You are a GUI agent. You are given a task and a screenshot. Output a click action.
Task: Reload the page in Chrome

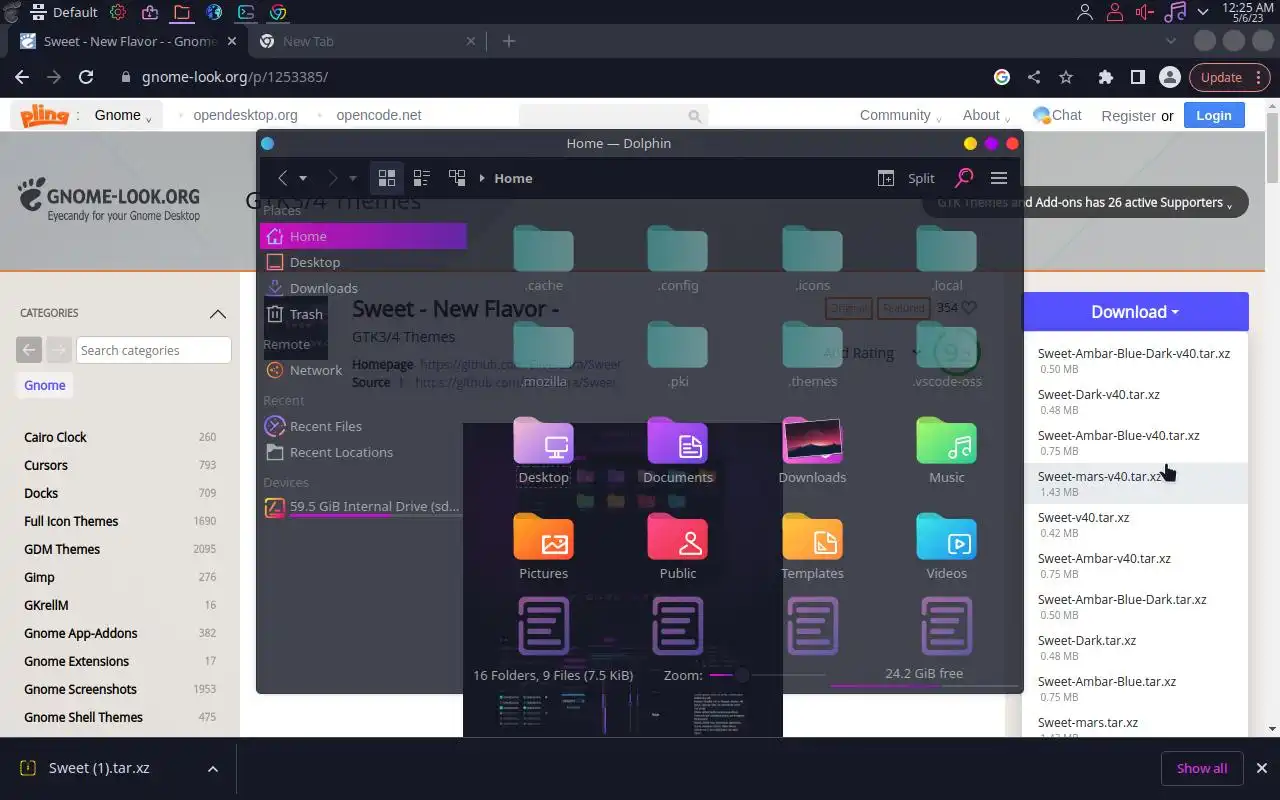click(86, 77)
